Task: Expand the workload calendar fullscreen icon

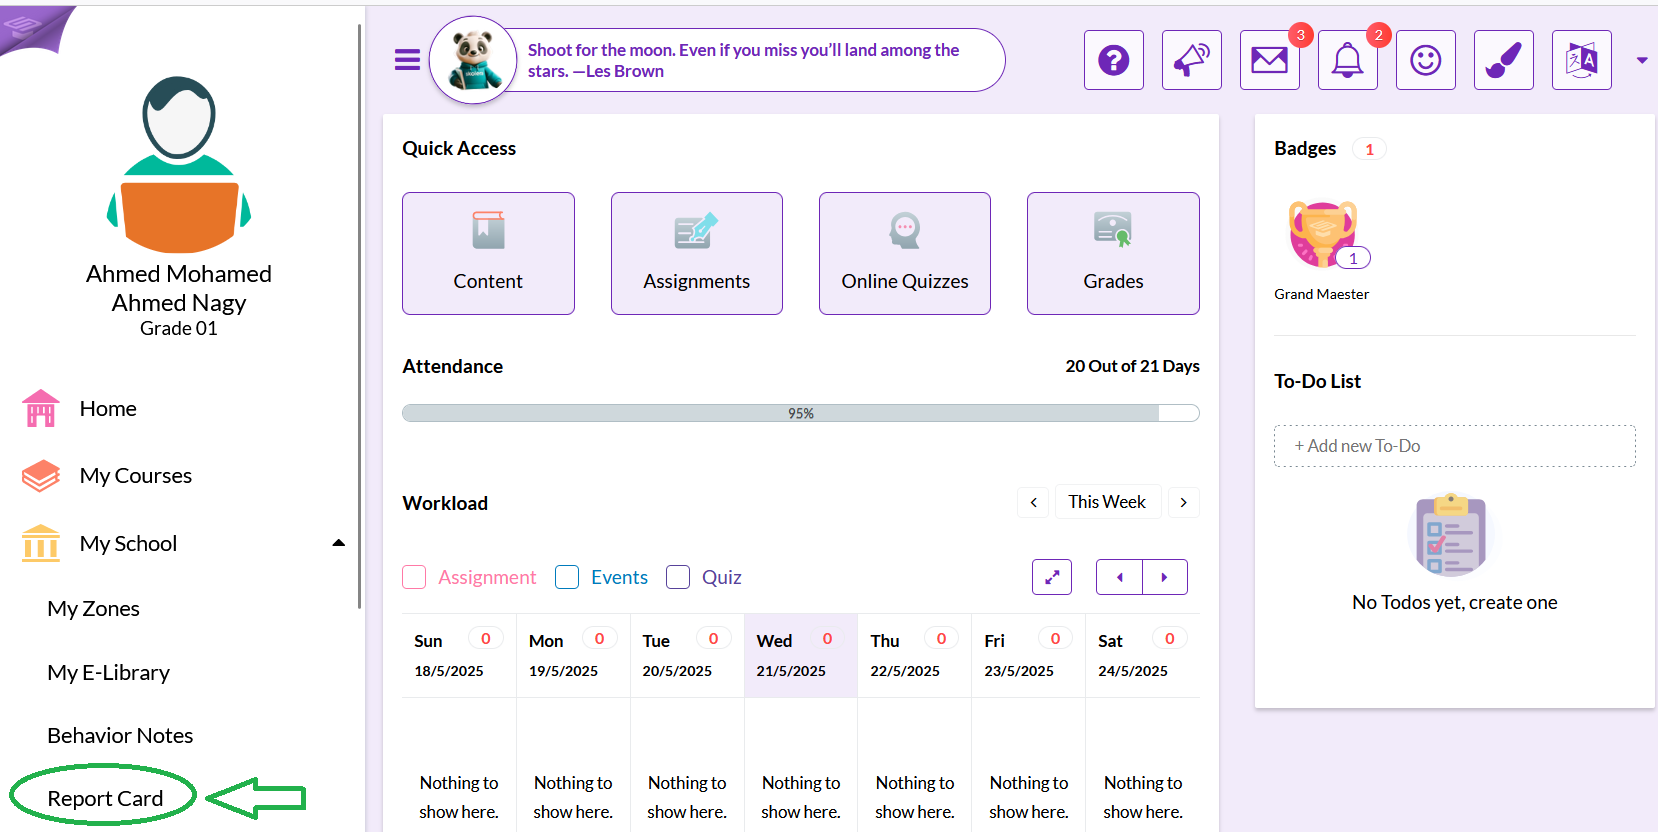Action: (x=1052, y=577)
